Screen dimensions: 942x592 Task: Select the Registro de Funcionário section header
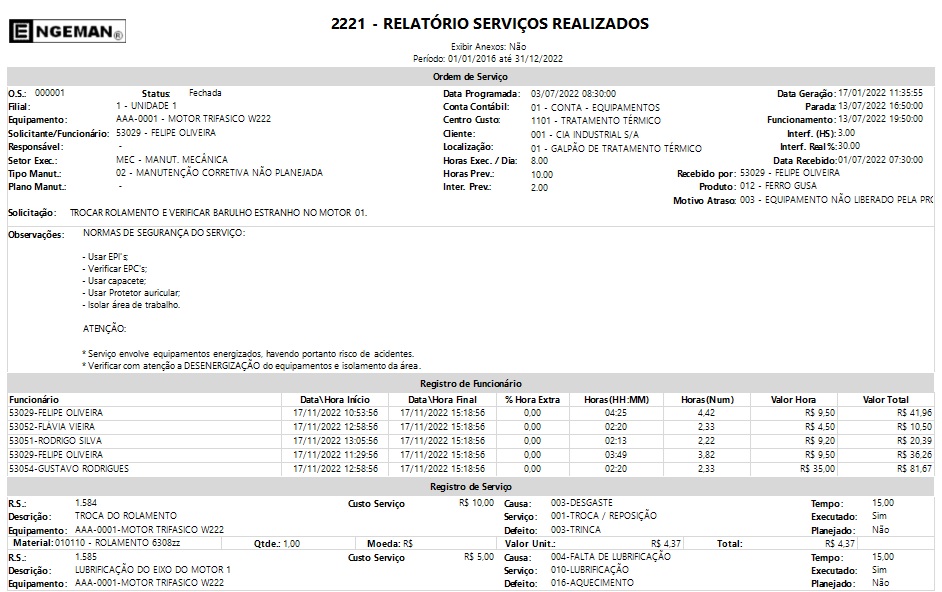point(470,383)
